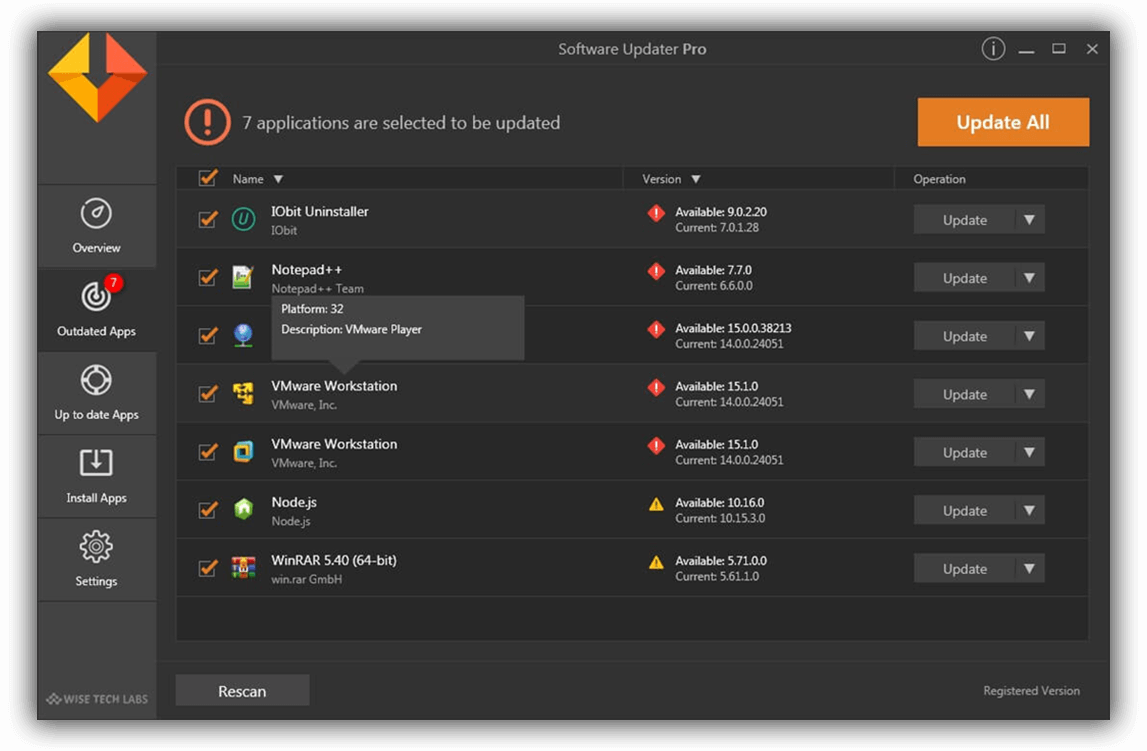The height and width of the screenshot is (751, 1147).
Task: Update the VMware Player row
Action: 964,336
